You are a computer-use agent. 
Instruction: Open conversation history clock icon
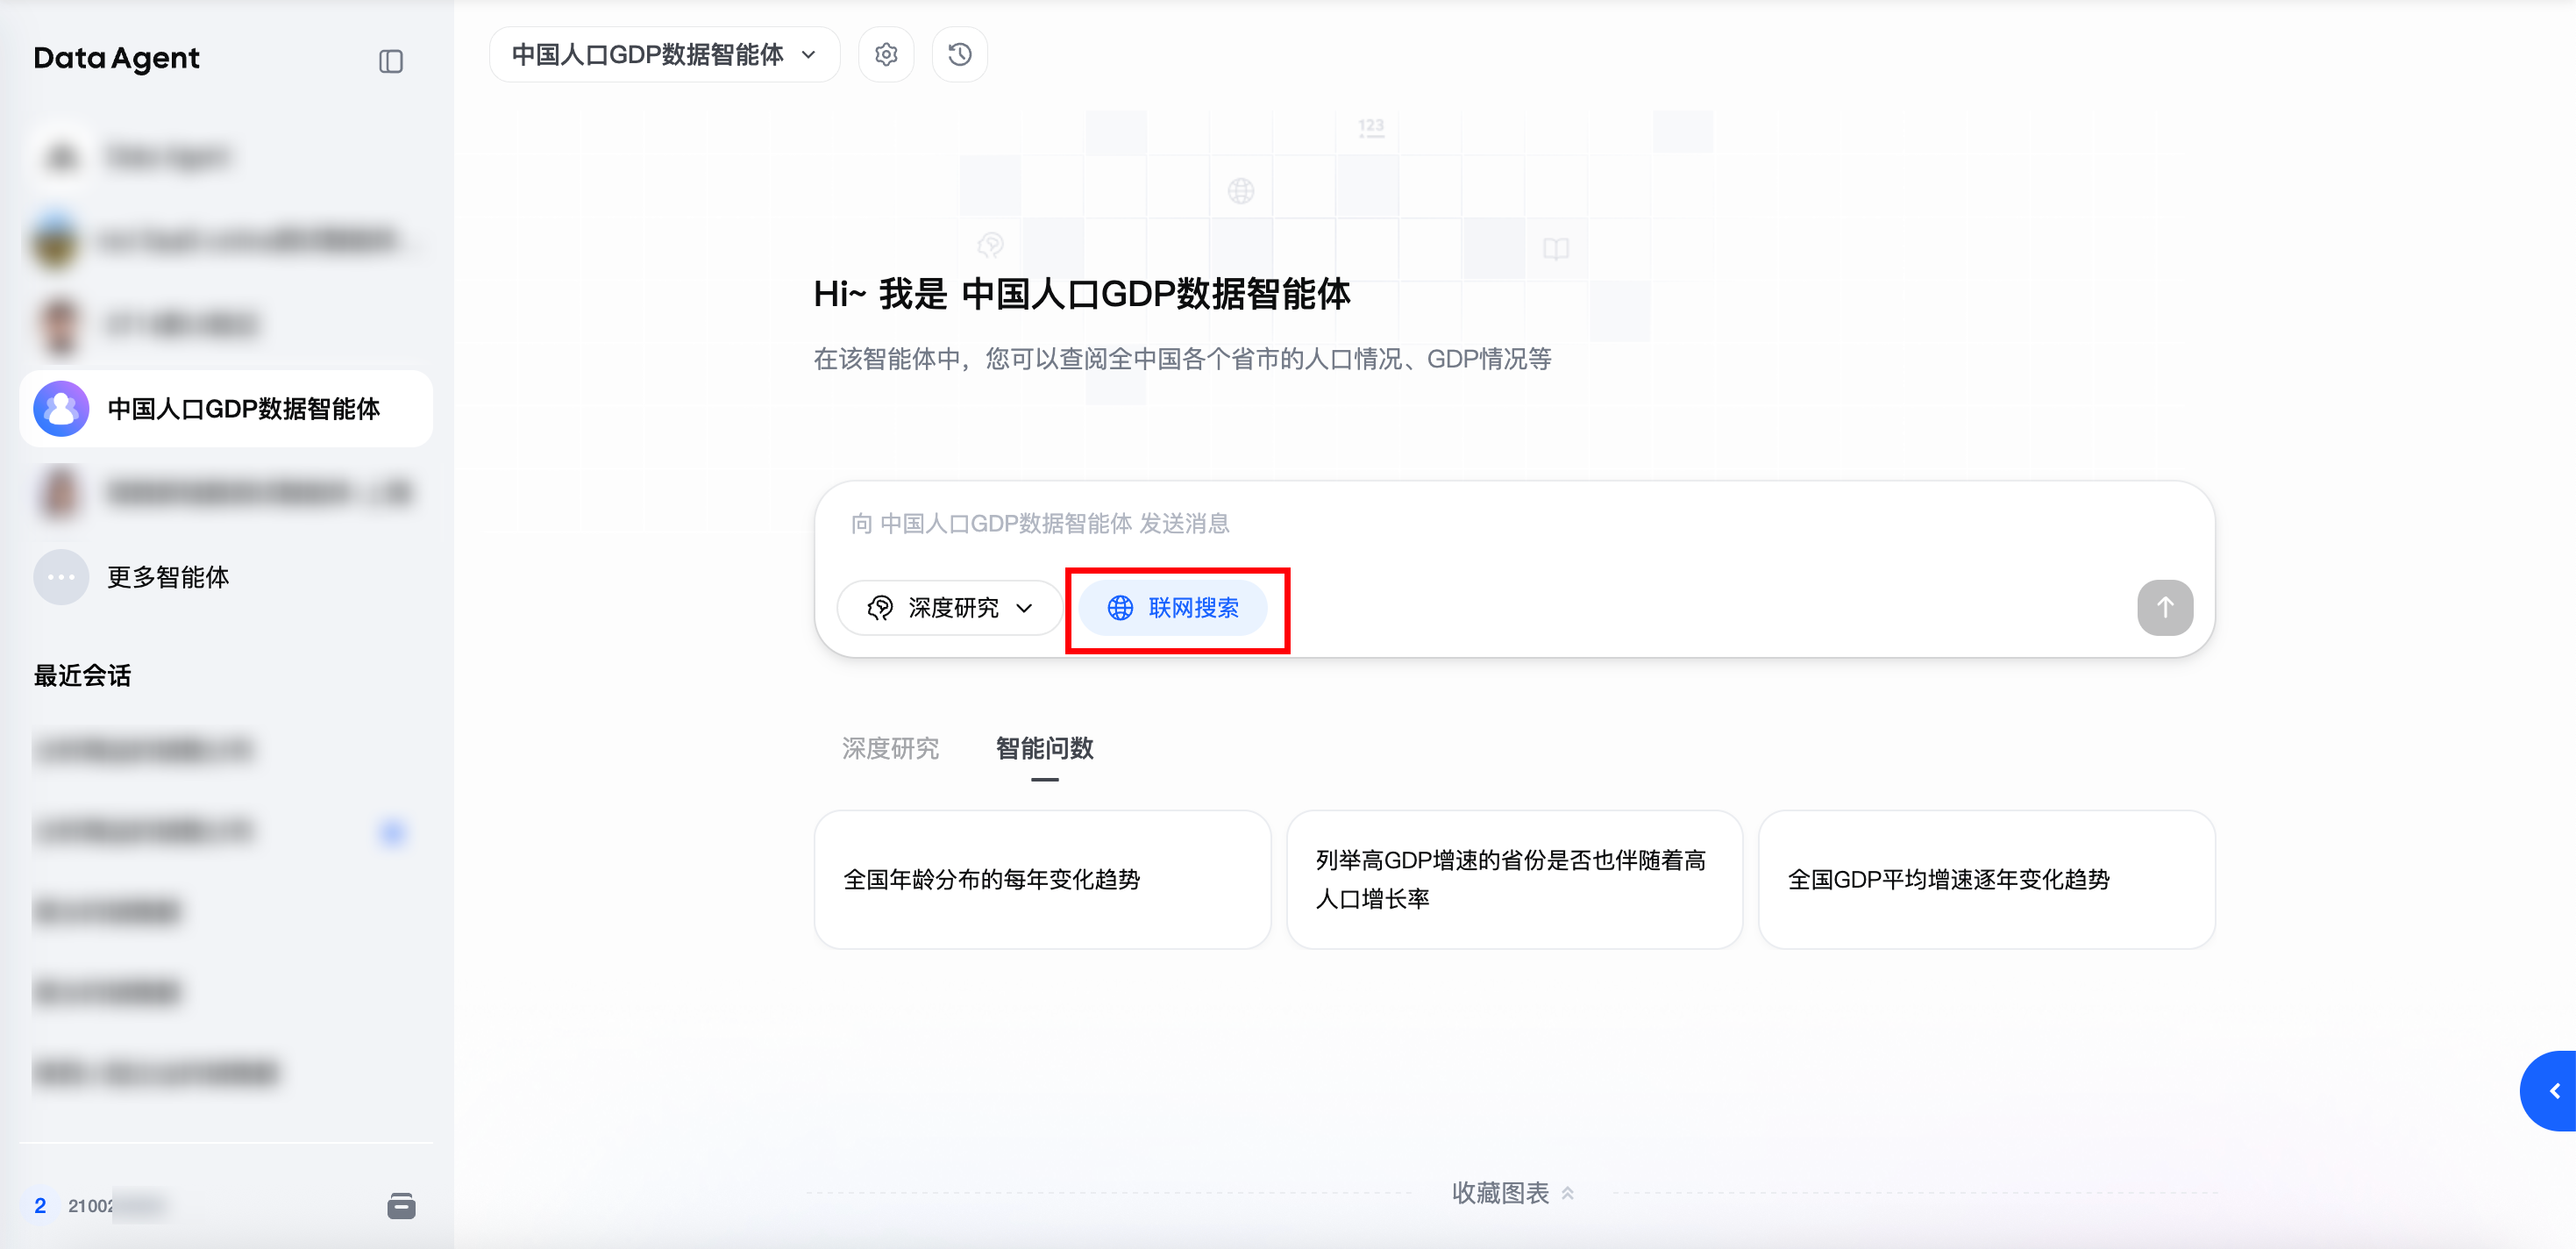click(x=960, y=54)
